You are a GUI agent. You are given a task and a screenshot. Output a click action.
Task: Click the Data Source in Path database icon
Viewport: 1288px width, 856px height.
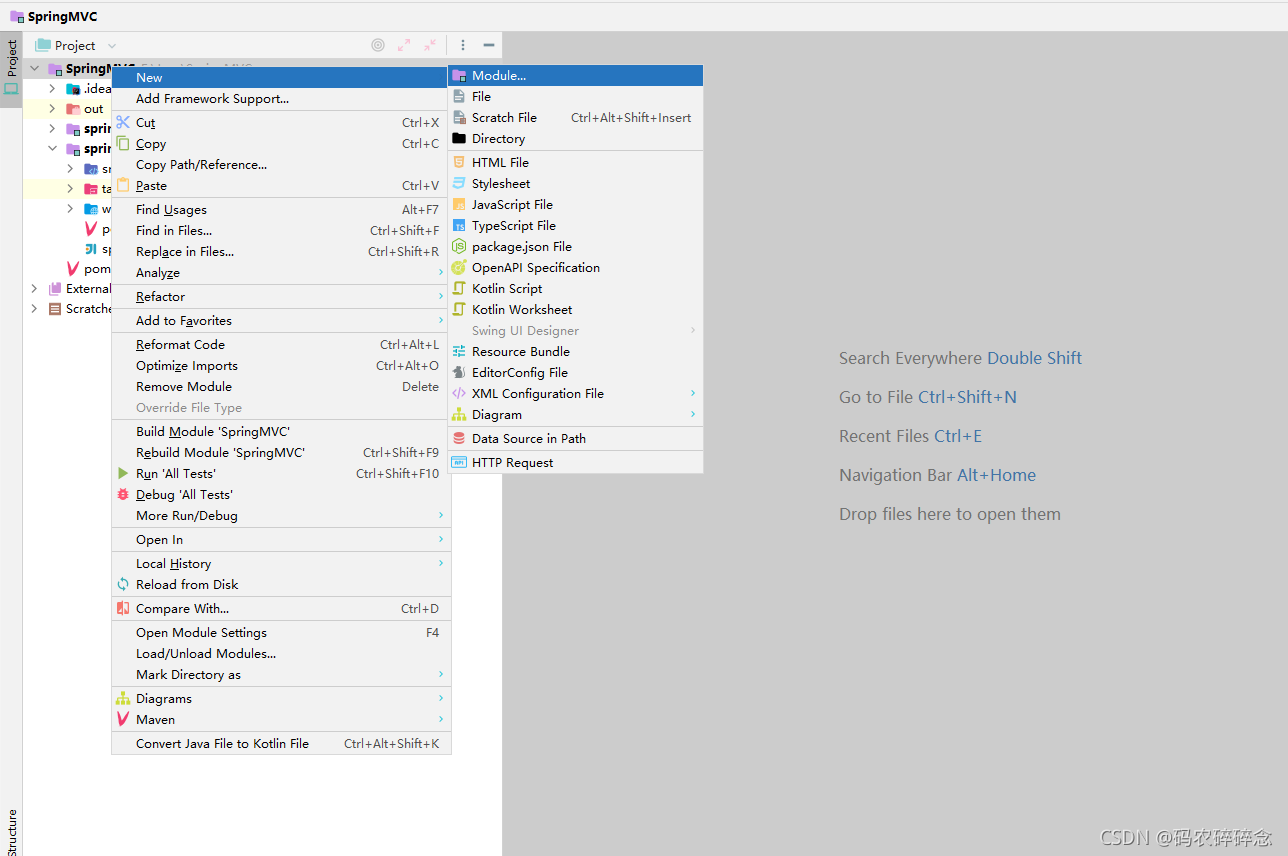pyautogui.click(x=459, y=438)
